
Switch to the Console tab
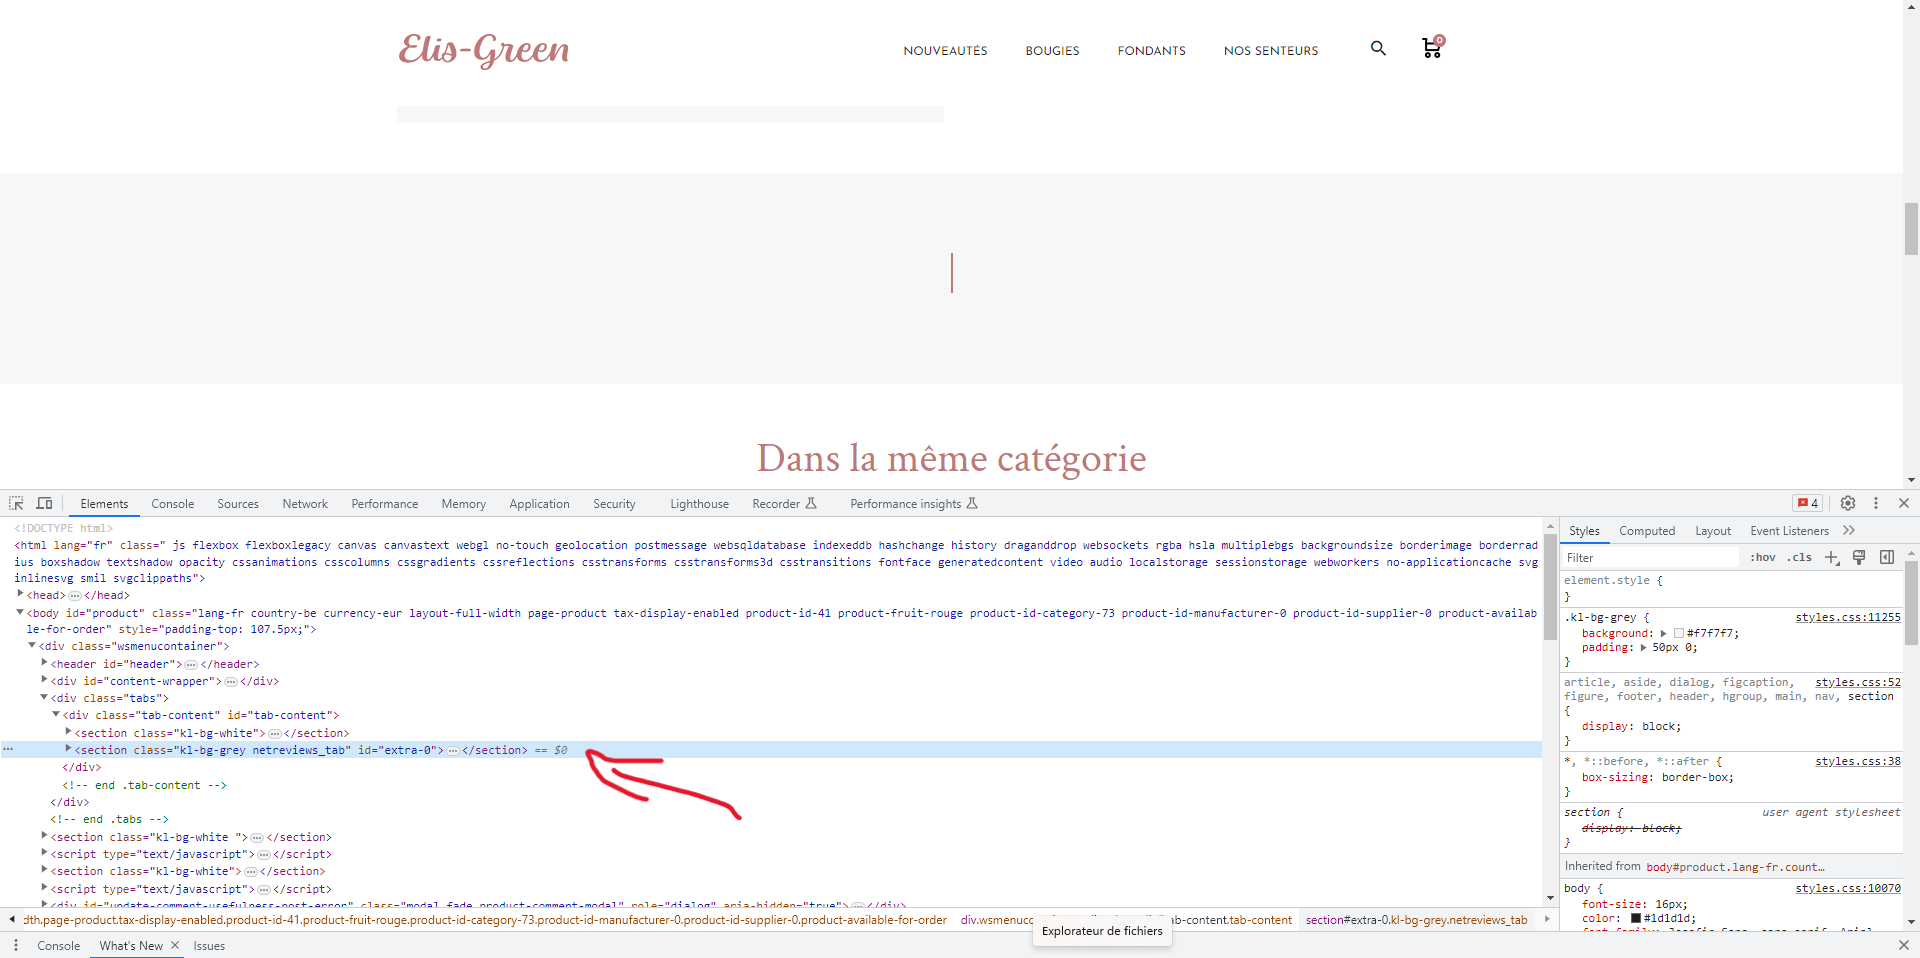click(173, 503)
